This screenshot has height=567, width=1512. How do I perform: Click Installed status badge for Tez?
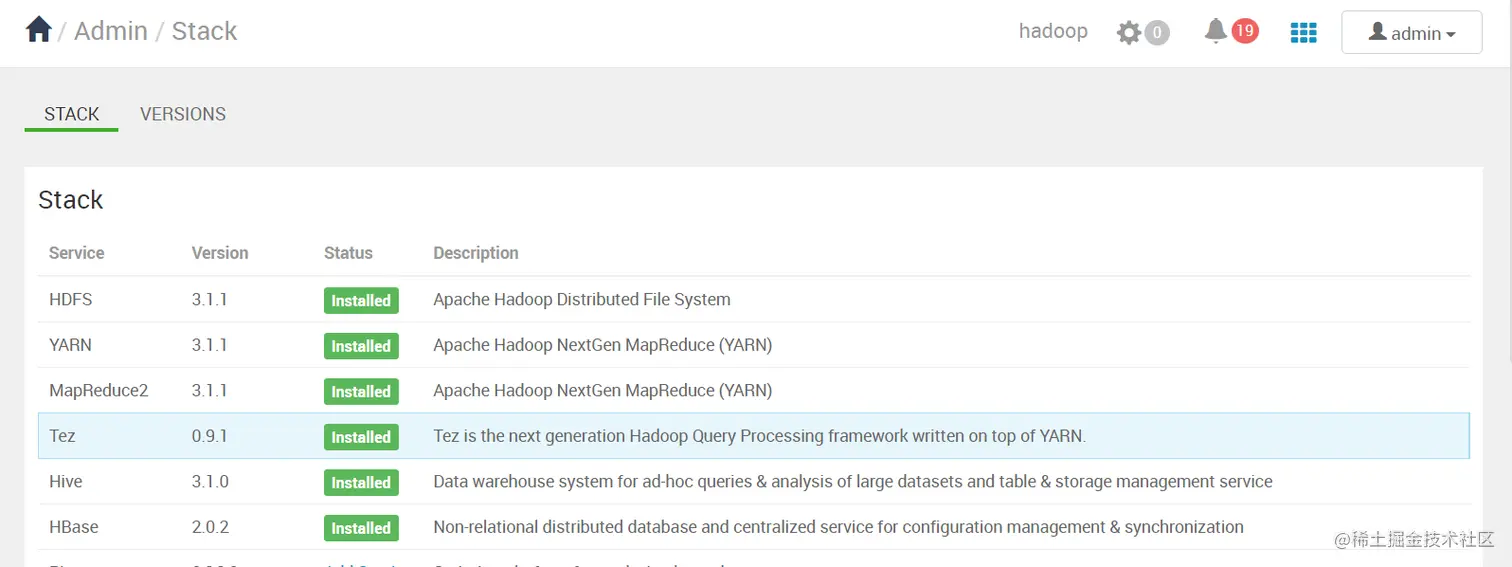coord(361,437)
